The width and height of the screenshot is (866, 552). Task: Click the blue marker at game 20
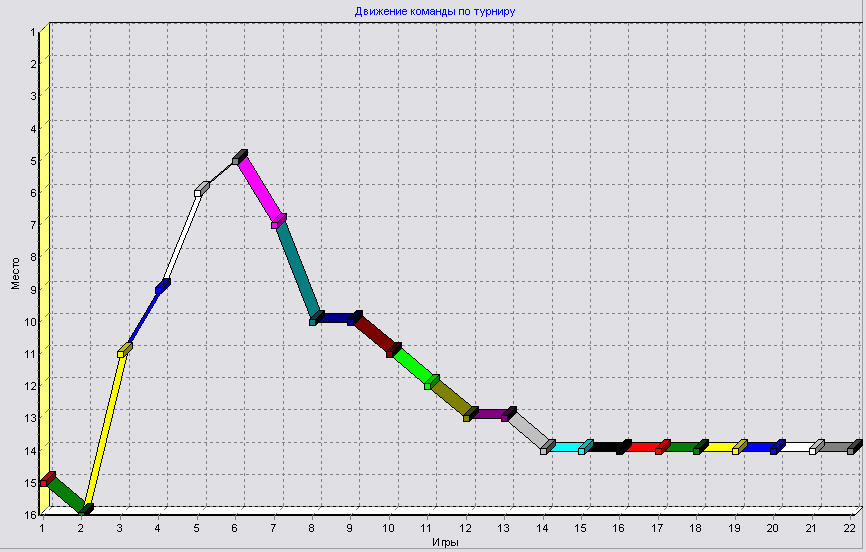click(x=778, y=447)
